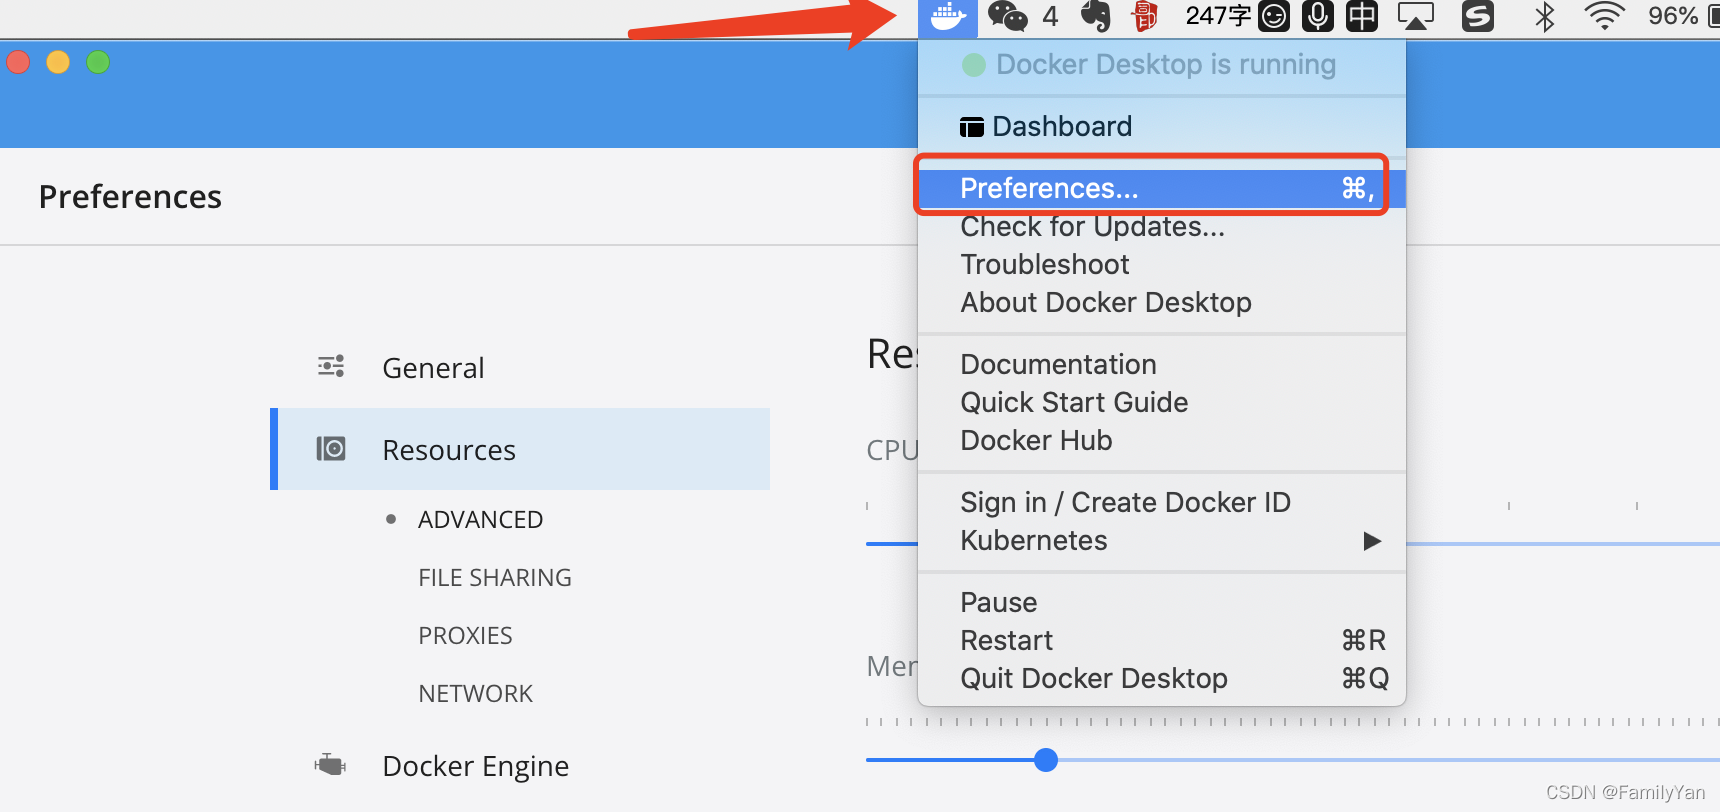
Task: Click the Sogou S menu bar icon
Action: (x=1478, y=16)
